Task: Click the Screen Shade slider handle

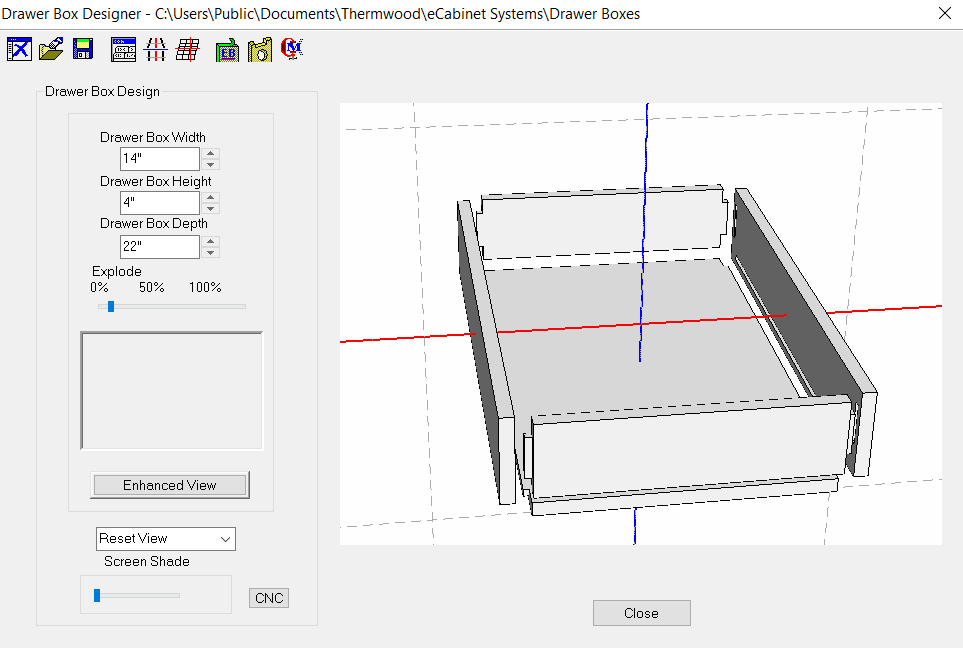Action: pos(97,595)
